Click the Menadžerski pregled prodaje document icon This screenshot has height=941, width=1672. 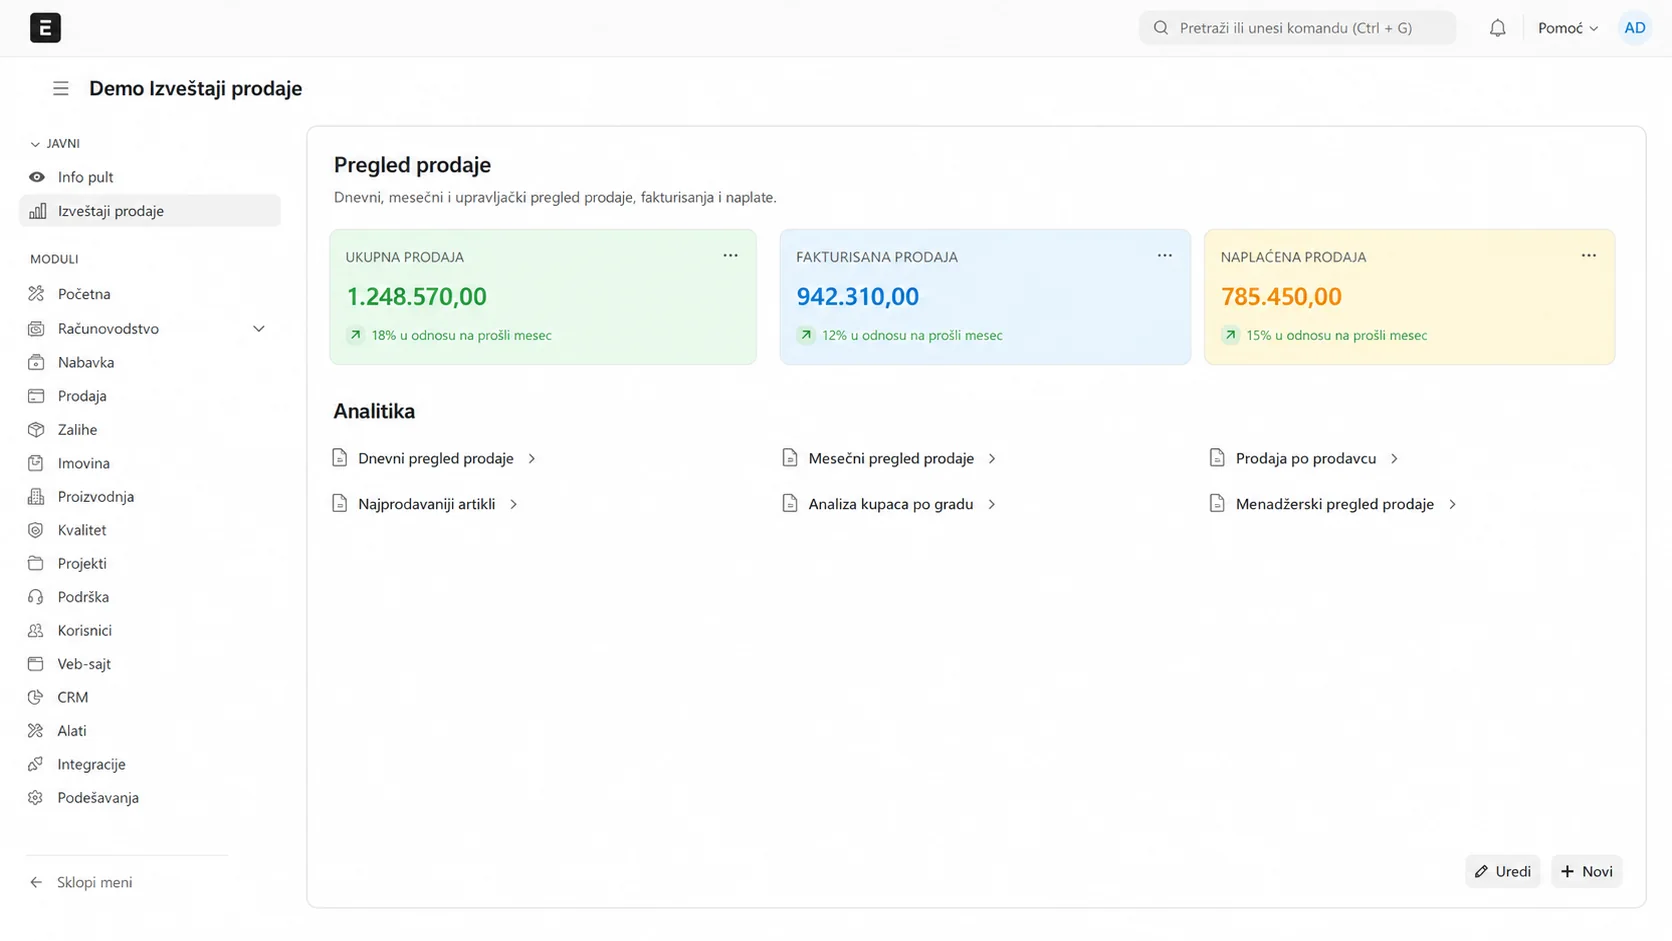(1217, 504)
